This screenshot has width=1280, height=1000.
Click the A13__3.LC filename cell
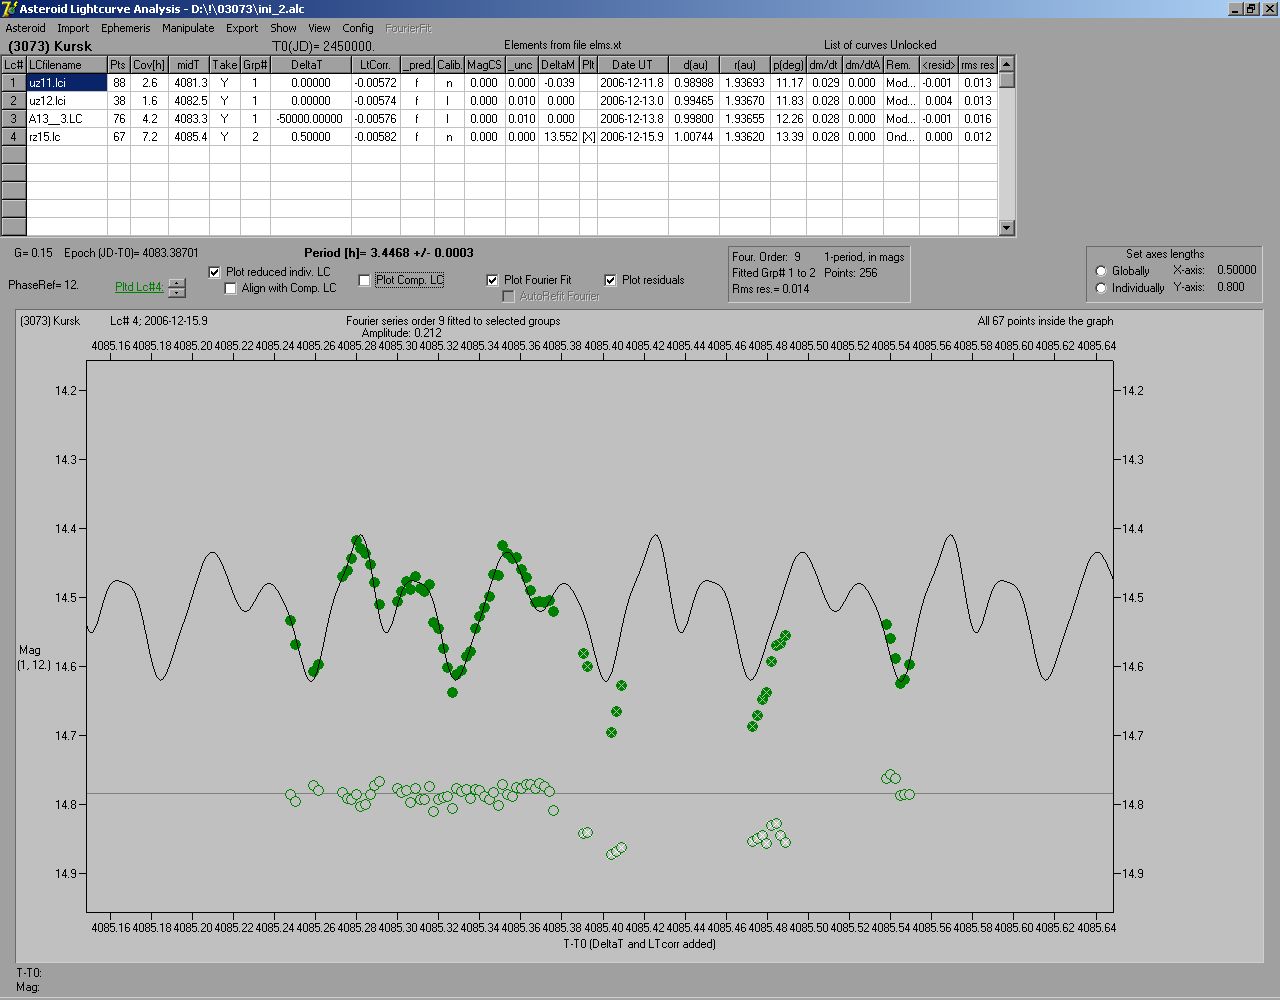point(67,119)
